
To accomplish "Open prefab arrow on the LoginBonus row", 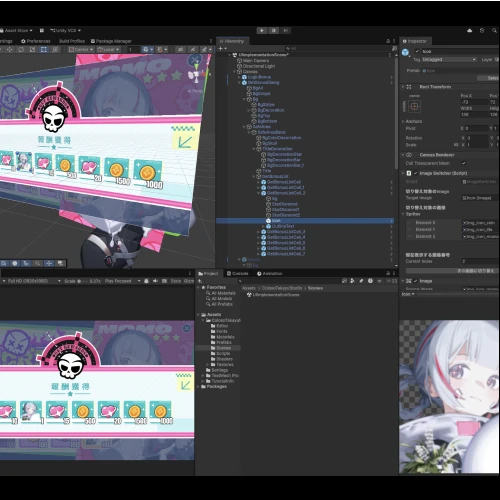I will point(392,77).
